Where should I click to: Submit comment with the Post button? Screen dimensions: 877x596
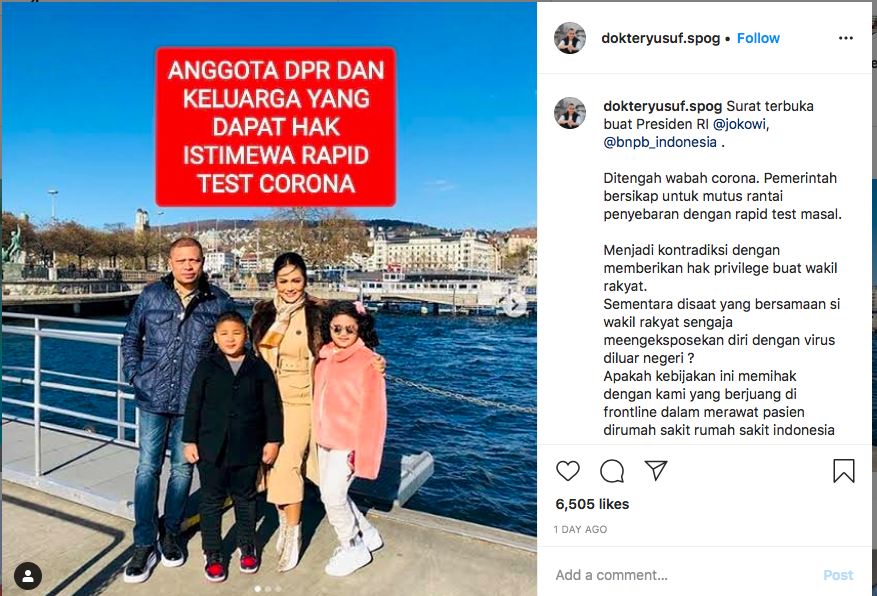point(838,575)
